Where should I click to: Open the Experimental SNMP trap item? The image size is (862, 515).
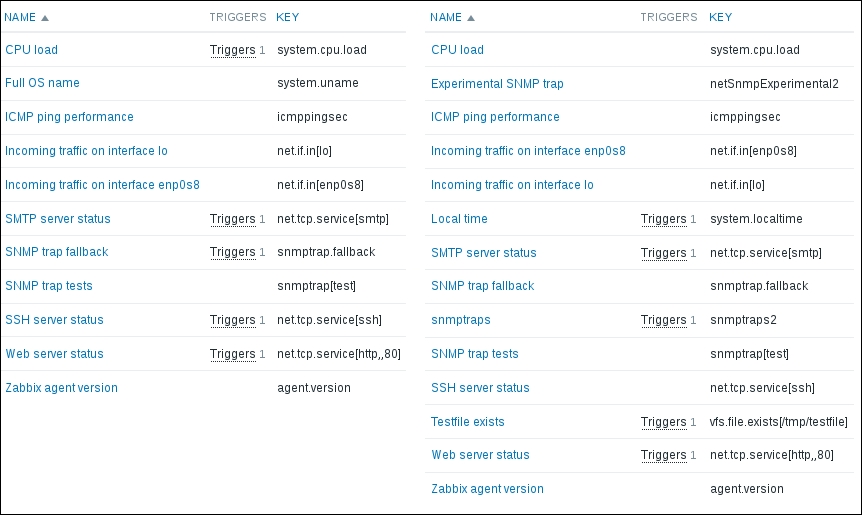coord(497,84)
